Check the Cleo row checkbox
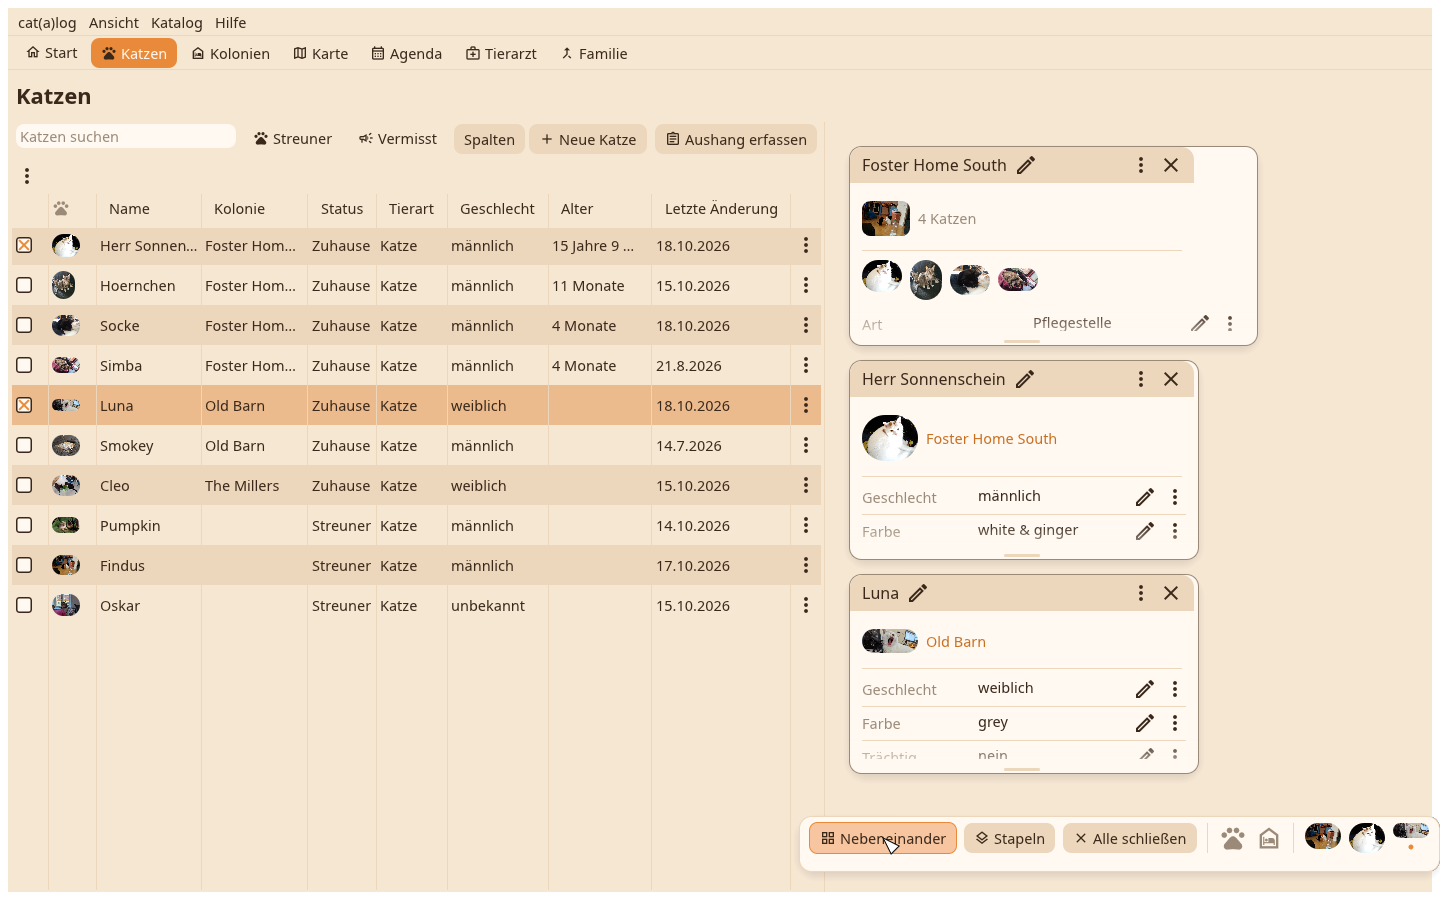The width and height of the screenshot is (1440, 900). 24,485
